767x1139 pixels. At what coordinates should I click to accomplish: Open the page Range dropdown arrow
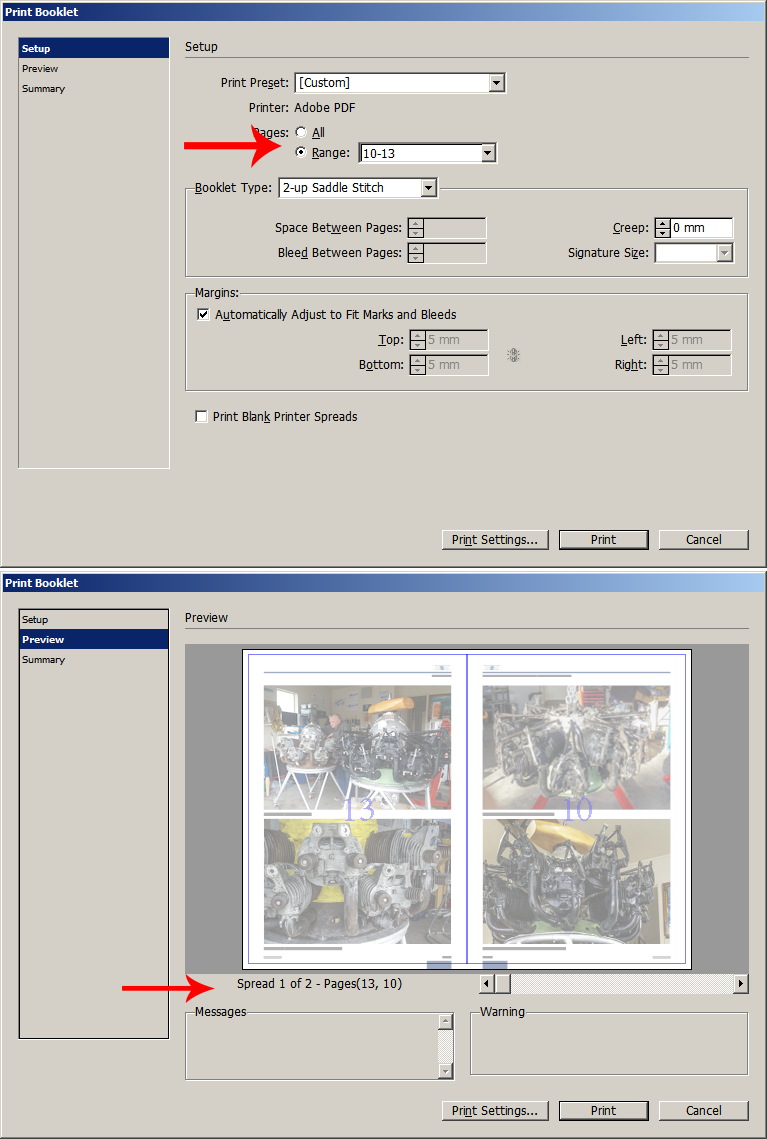click(x=488, y=153)
